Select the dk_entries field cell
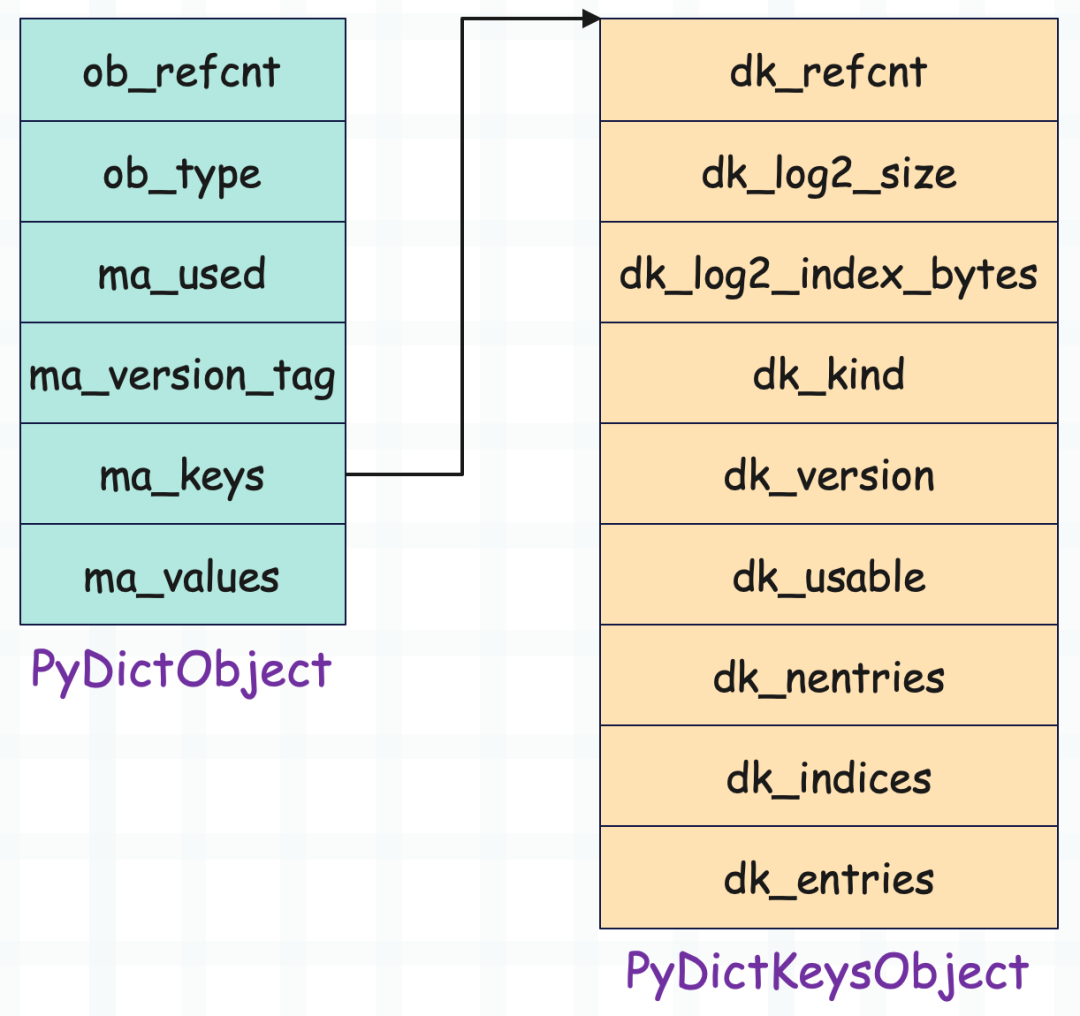Screen dimensions: 1080x1016 point(829,878)
